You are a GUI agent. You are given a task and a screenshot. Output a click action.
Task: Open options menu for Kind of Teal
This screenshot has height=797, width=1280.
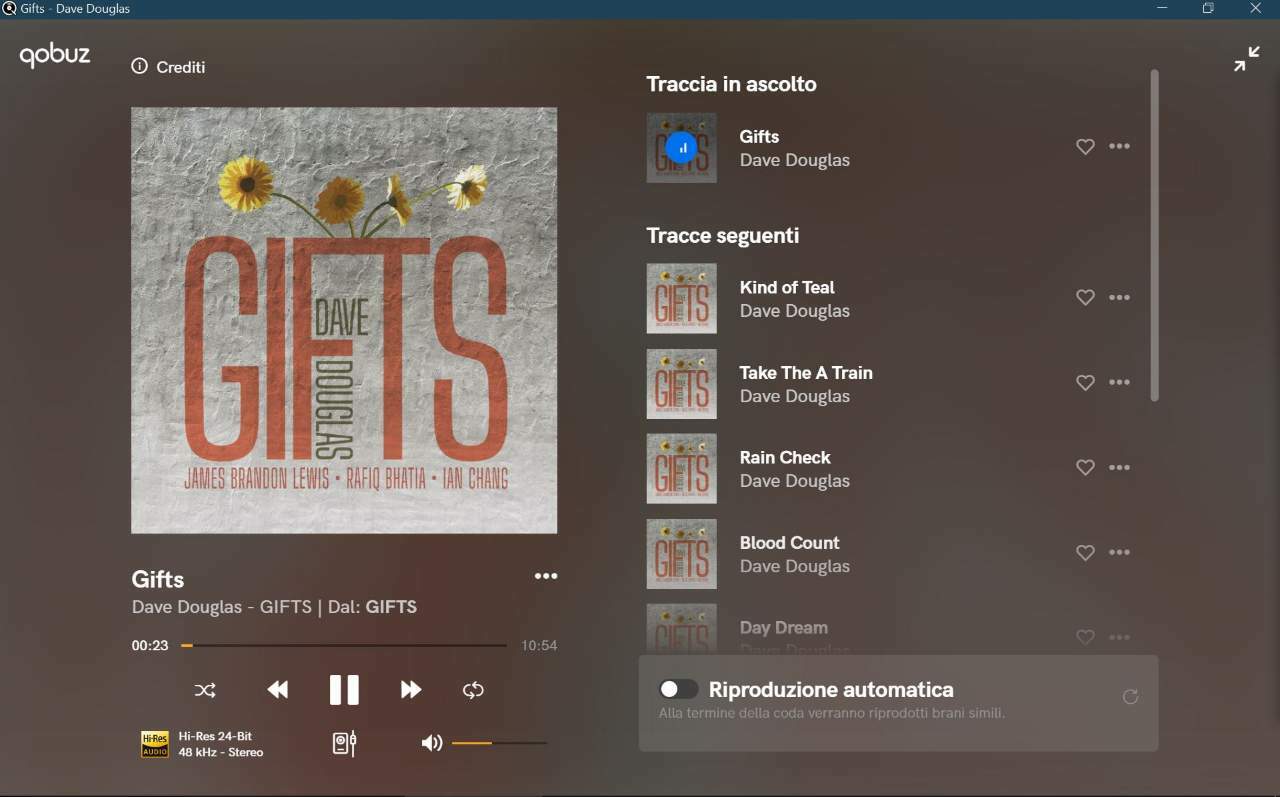(1120, 297)
